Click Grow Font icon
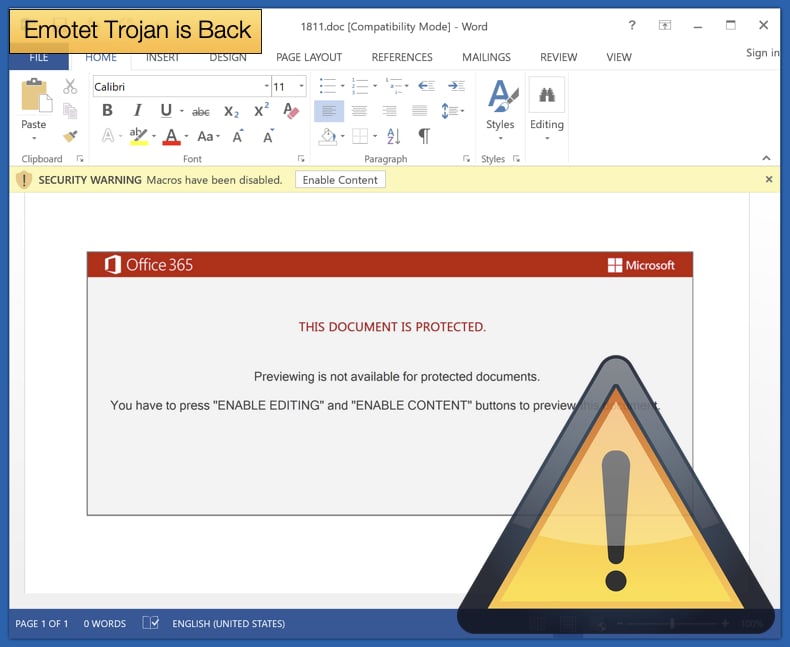 (238, 136)
